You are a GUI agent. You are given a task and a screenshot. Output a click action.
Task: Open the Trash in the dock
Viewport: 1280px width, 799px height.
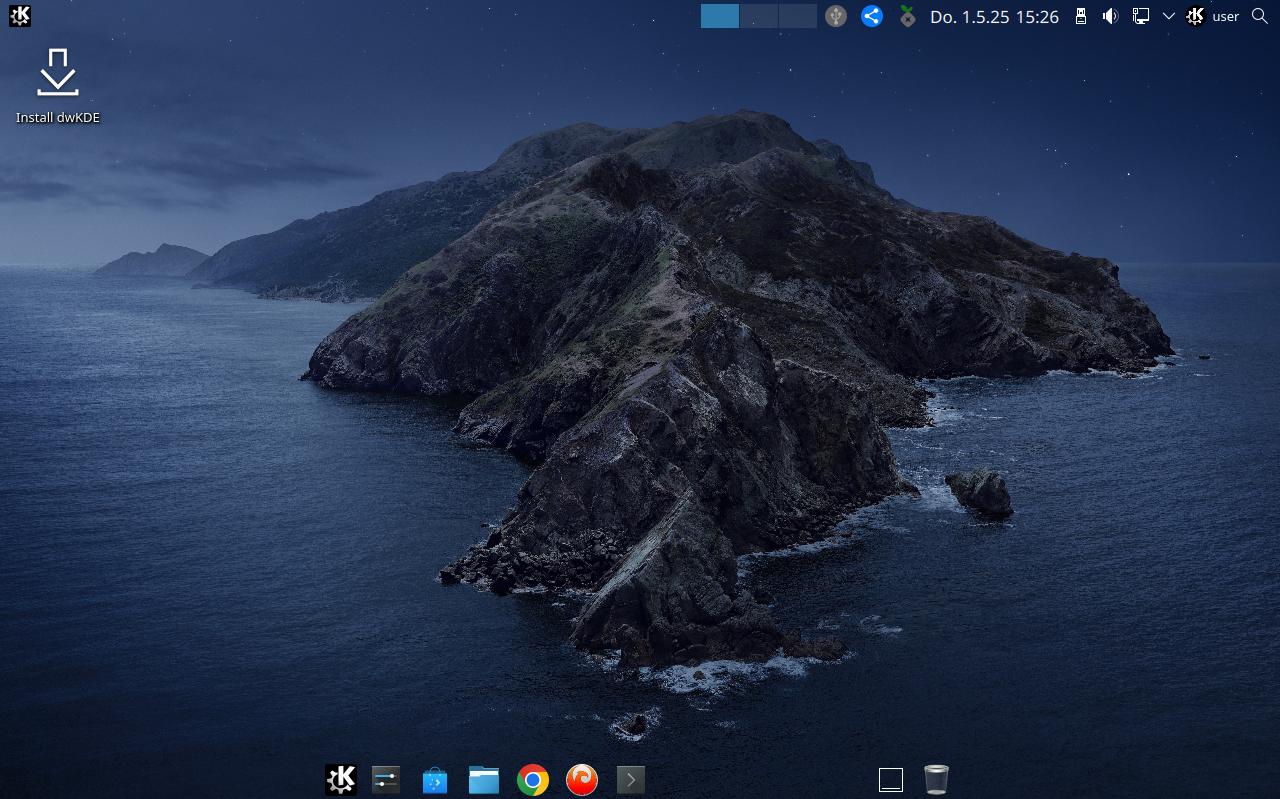(x=936, y=779)
